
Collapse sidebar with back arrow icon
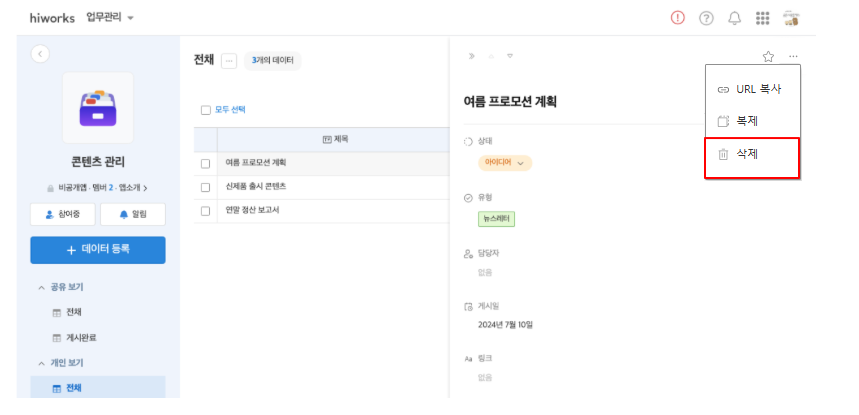coord(40,54)
